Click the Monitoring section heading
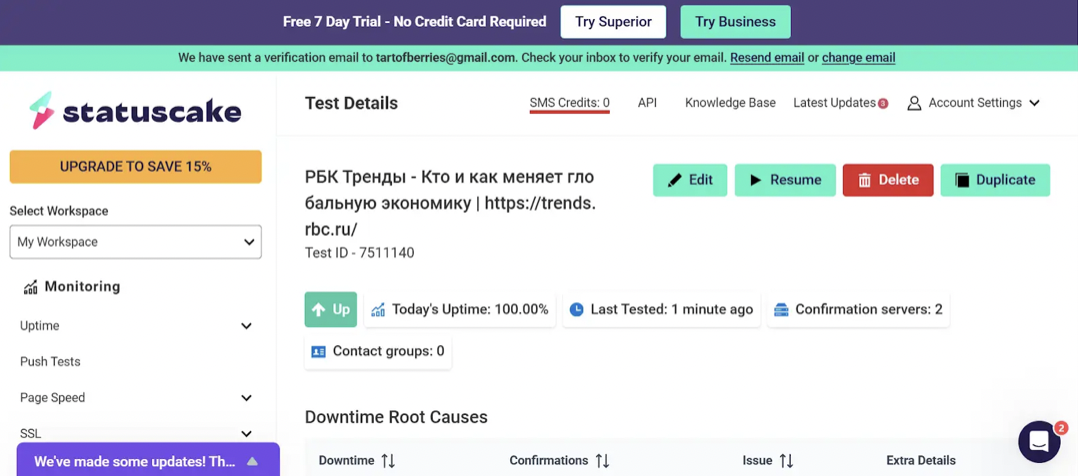The image size is (1078, 476). click(x=82, y=287)
